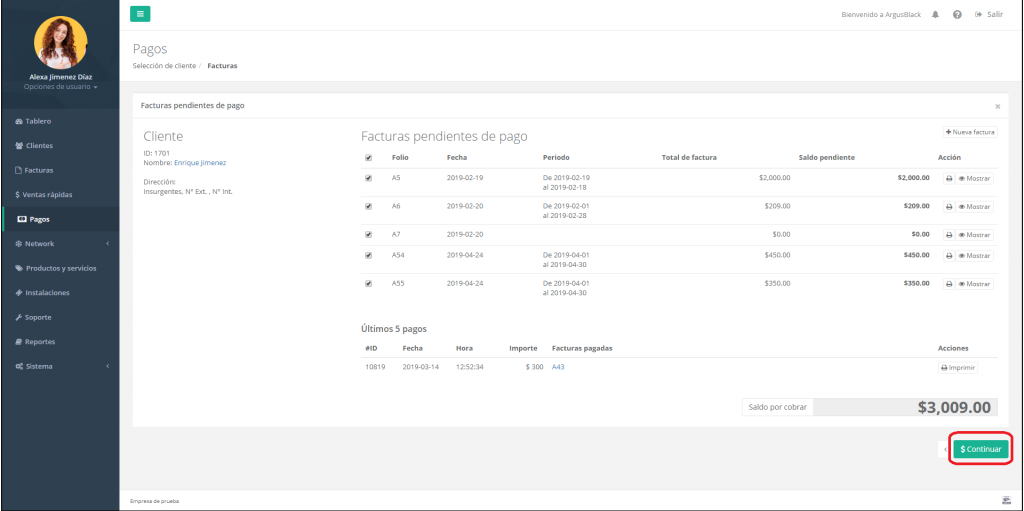The width and height of the screenshot is (1024, 511).
Task: Click the back arrow beside Continuar
Action: pos(946,450)
